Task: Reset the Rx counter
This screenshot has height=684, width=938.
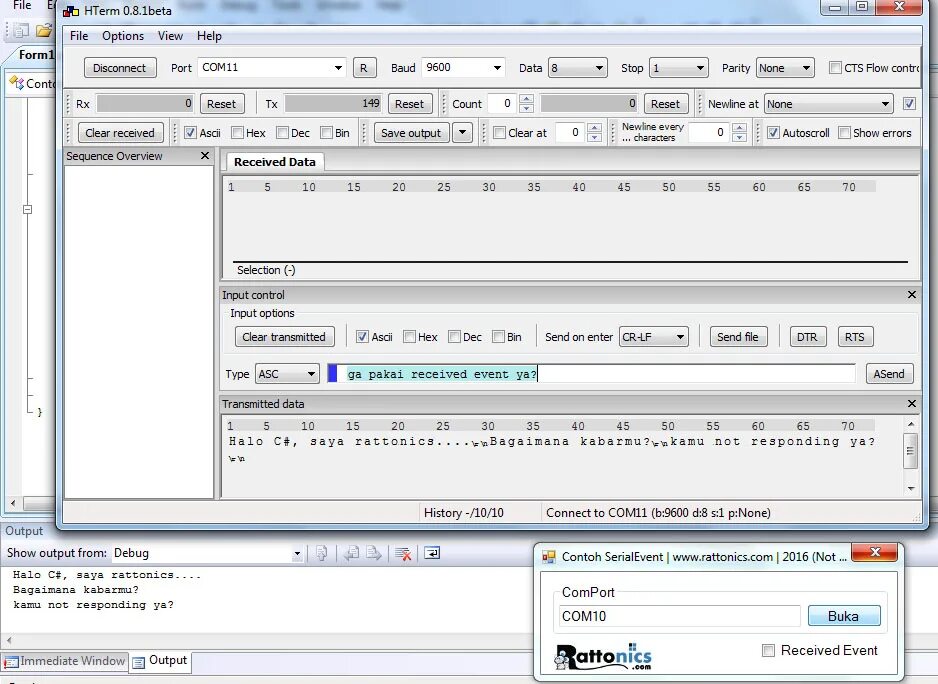Action: (x=221, y=104)
